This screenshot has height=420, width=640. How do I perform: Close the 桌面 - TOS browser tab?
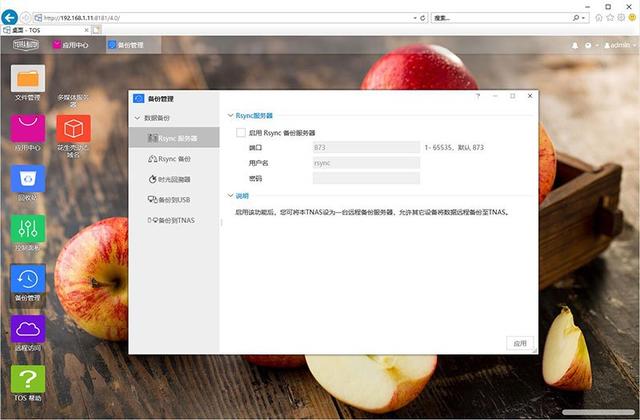click(86, 30)
